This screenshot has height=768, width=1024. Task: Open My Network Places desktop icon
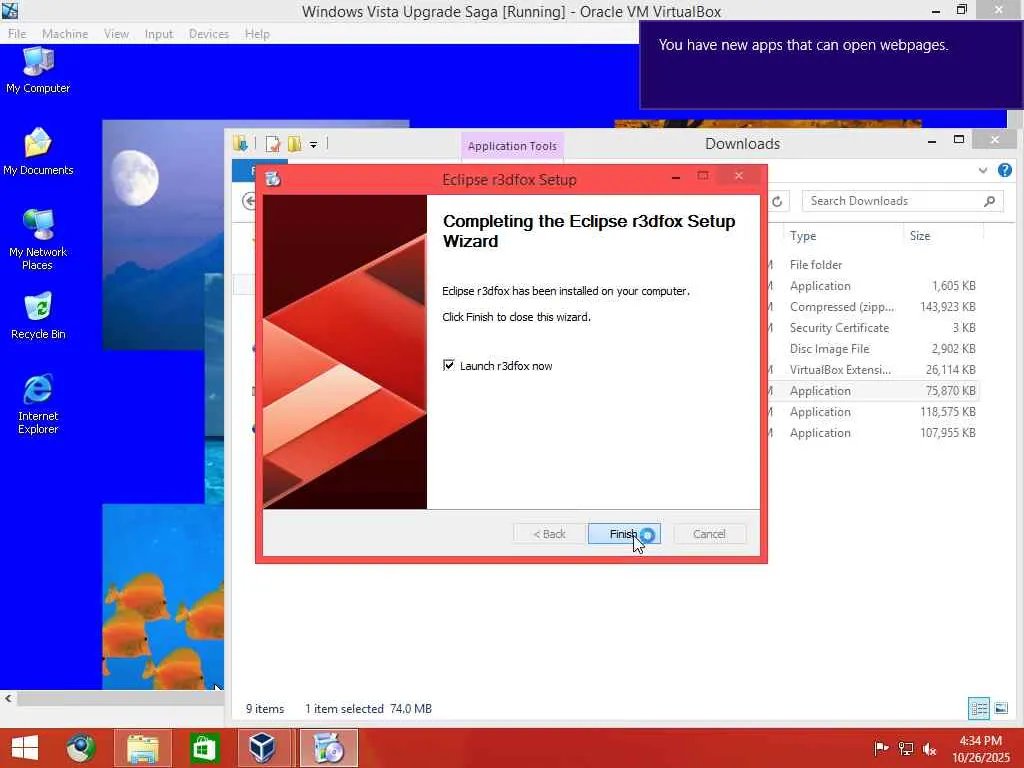[38, 239]
